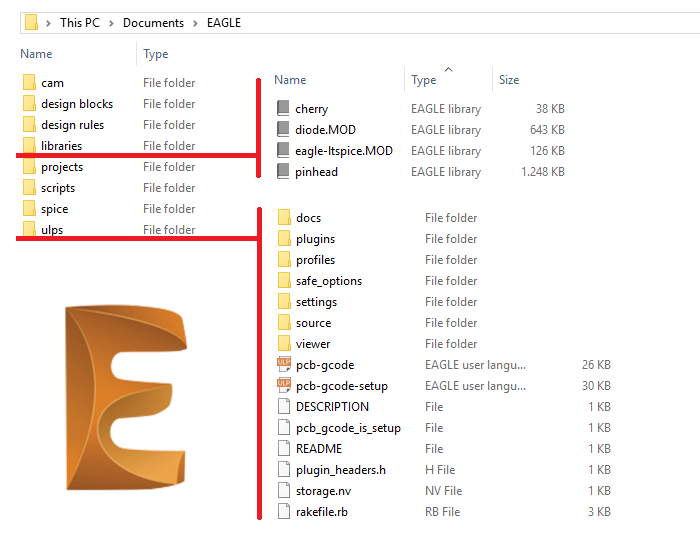This screenshot has width=700, height=550.
Task: Click the profiles folder icon
Action: [x=284, y=259]
